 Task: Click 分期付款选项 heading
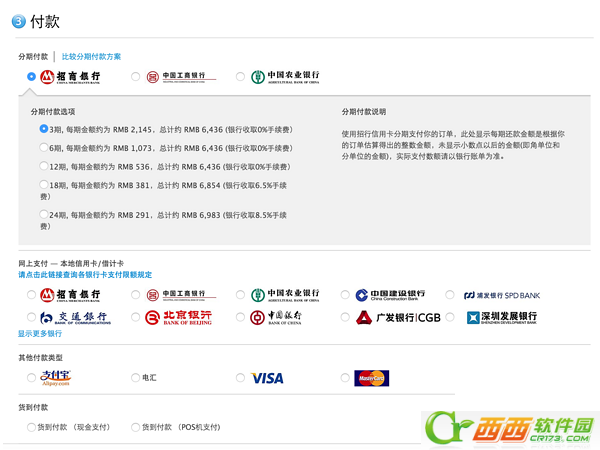coord(53,112)
